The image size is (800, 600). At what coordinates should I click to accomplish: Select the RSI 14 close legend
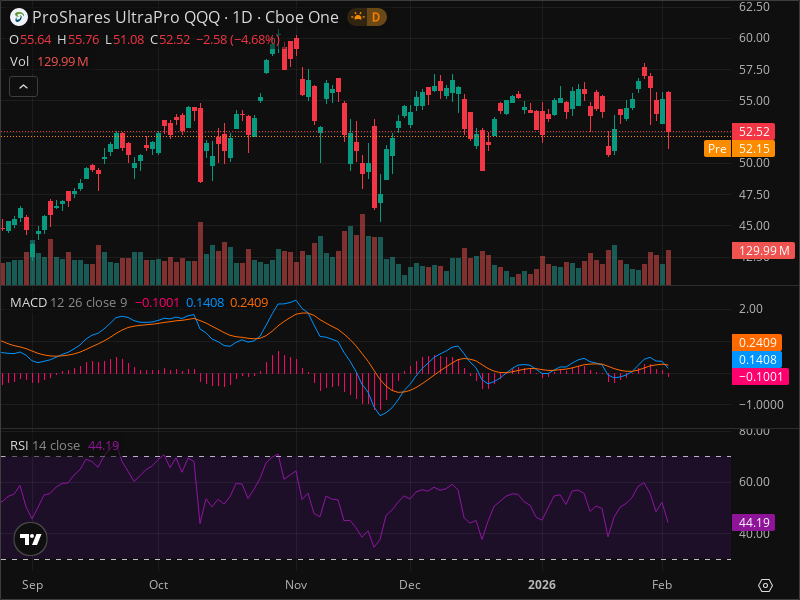pyautogui.click(x=45, y=445)
